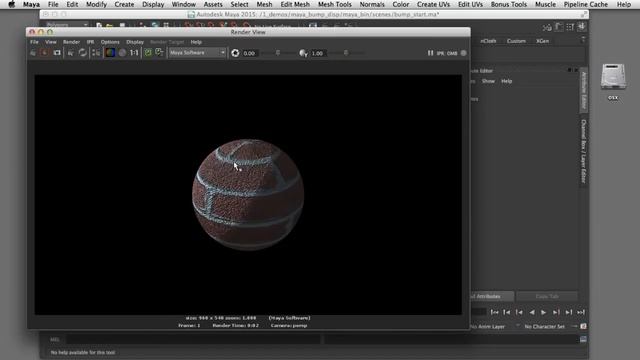The height and width of the screenshot is (360, 640).
Task: Click the Copy Tab button
Action: [x=547, y=296]
